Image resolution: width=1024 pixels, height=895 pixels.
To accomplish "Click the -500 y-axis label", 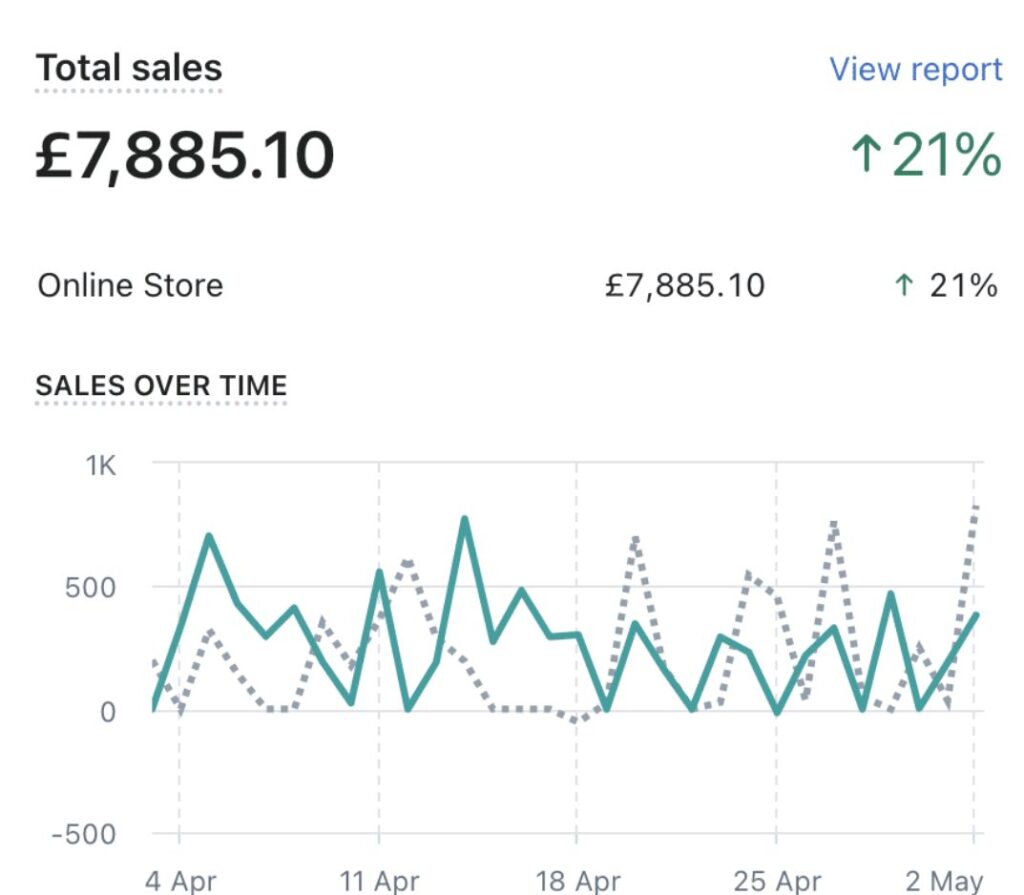I will pyautogui.click(x=83, y=835).
